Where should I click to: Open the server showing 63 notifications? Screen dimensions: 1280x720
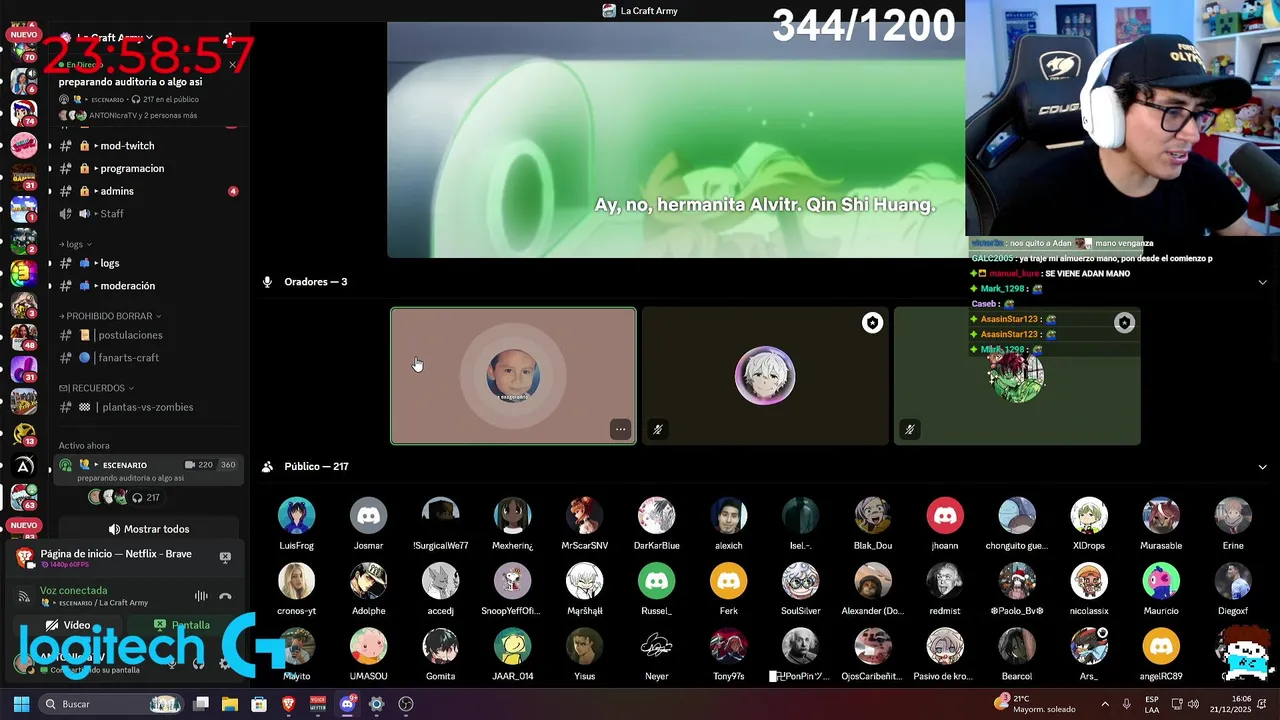[x=23, y=496]
